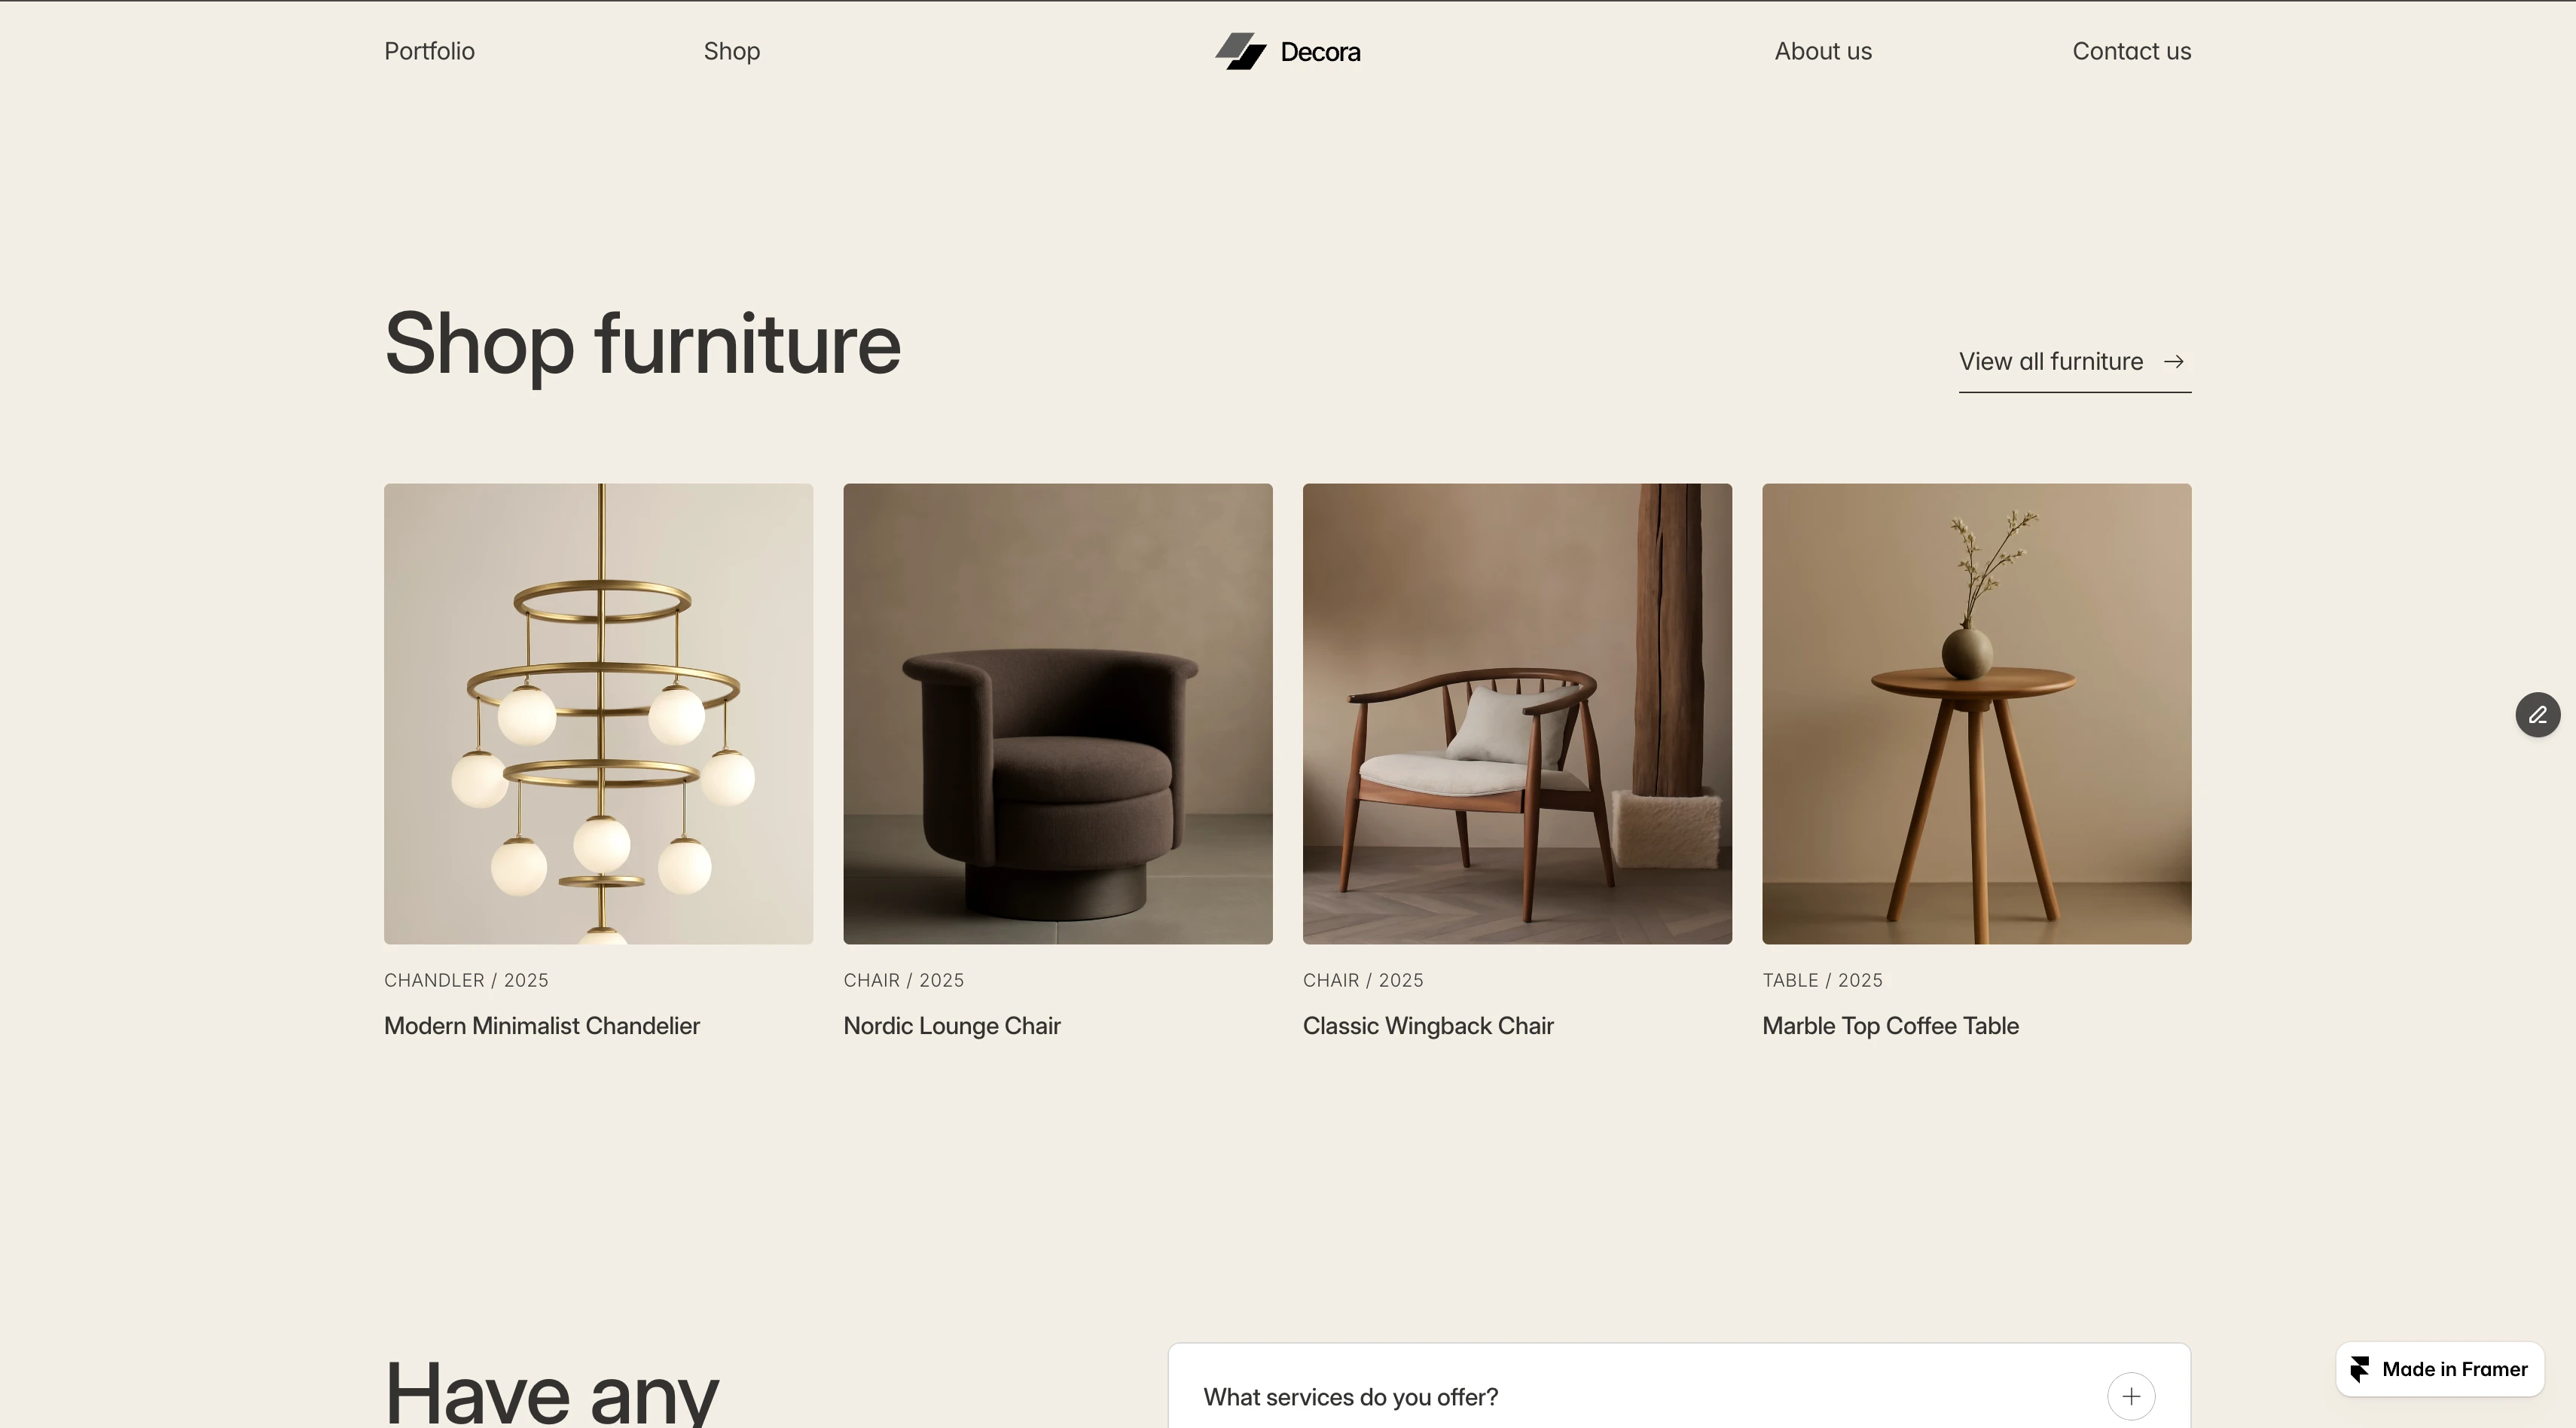The width and height of the screenshot is (2576, 1428).
Task: Open the Nordic Lounge Chair product image
Action: 1058,714
